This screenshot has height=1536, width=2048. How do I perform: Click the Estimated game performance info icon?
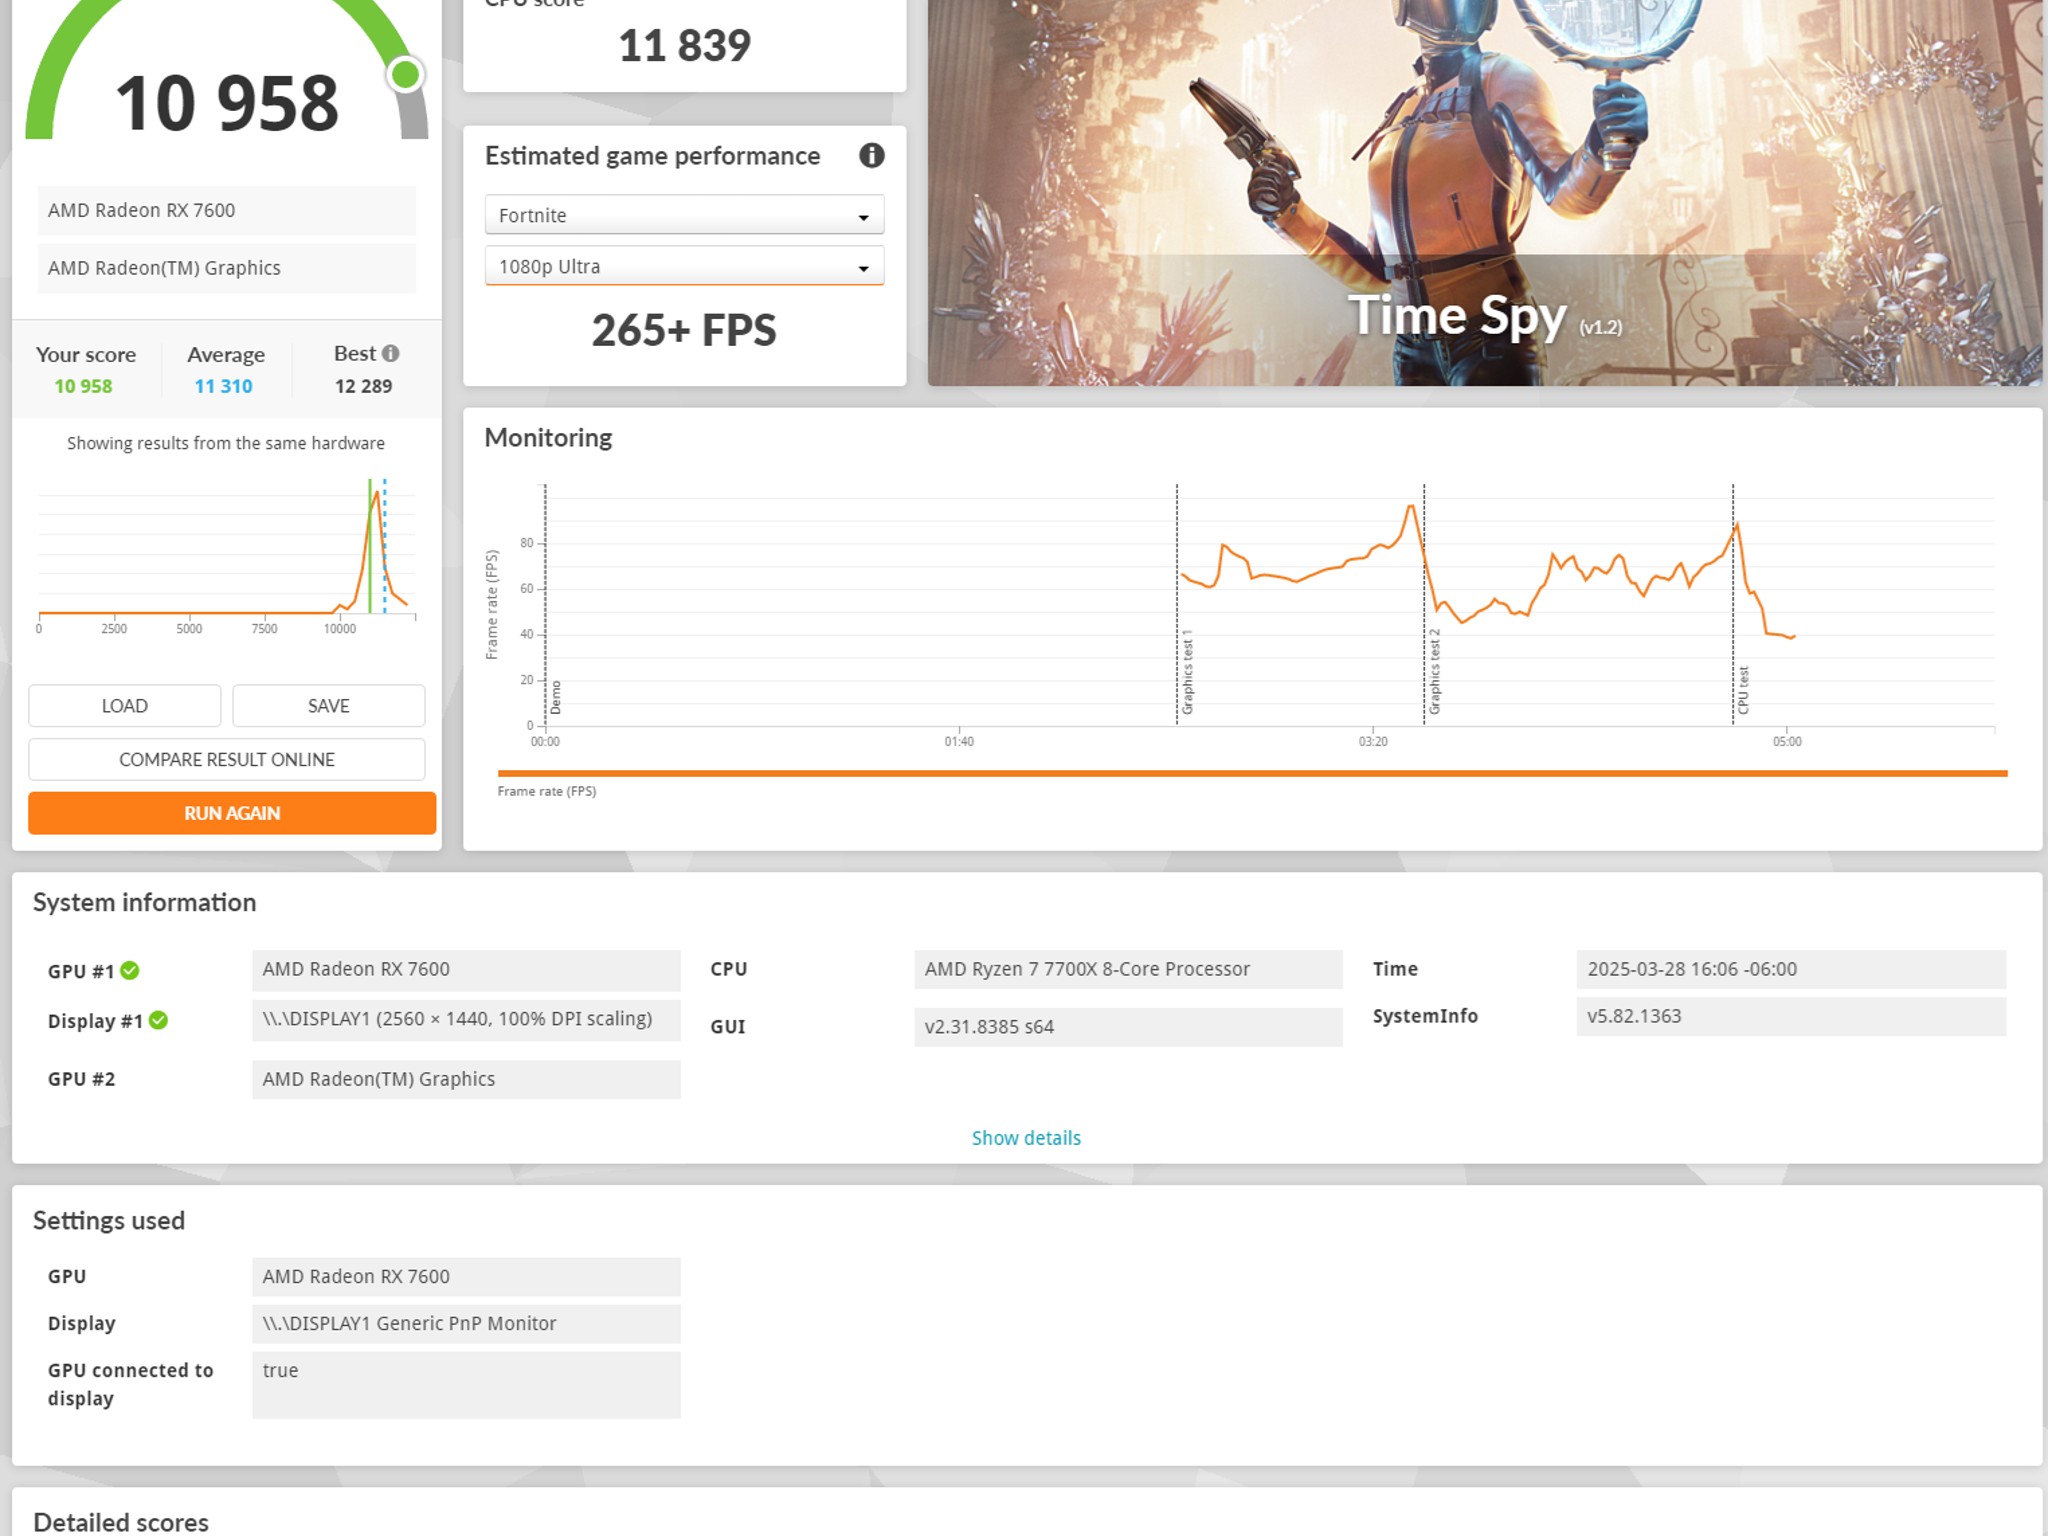pos(871,155)
